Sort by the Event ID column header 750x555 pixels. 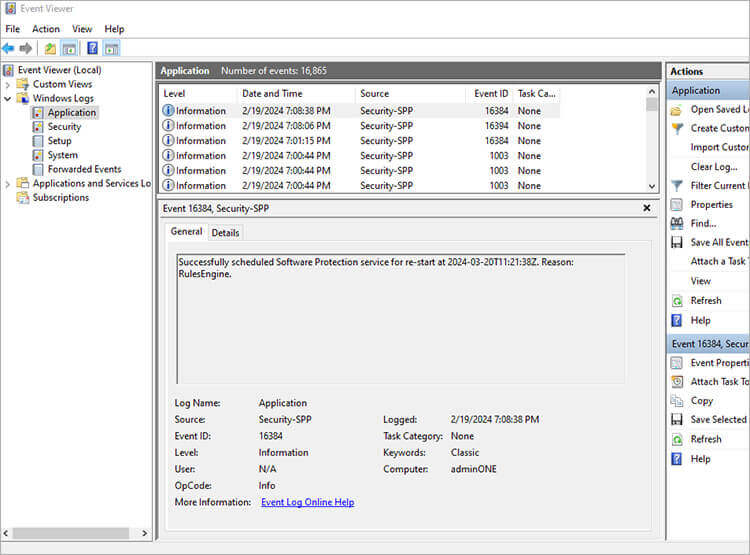point(490,94)
